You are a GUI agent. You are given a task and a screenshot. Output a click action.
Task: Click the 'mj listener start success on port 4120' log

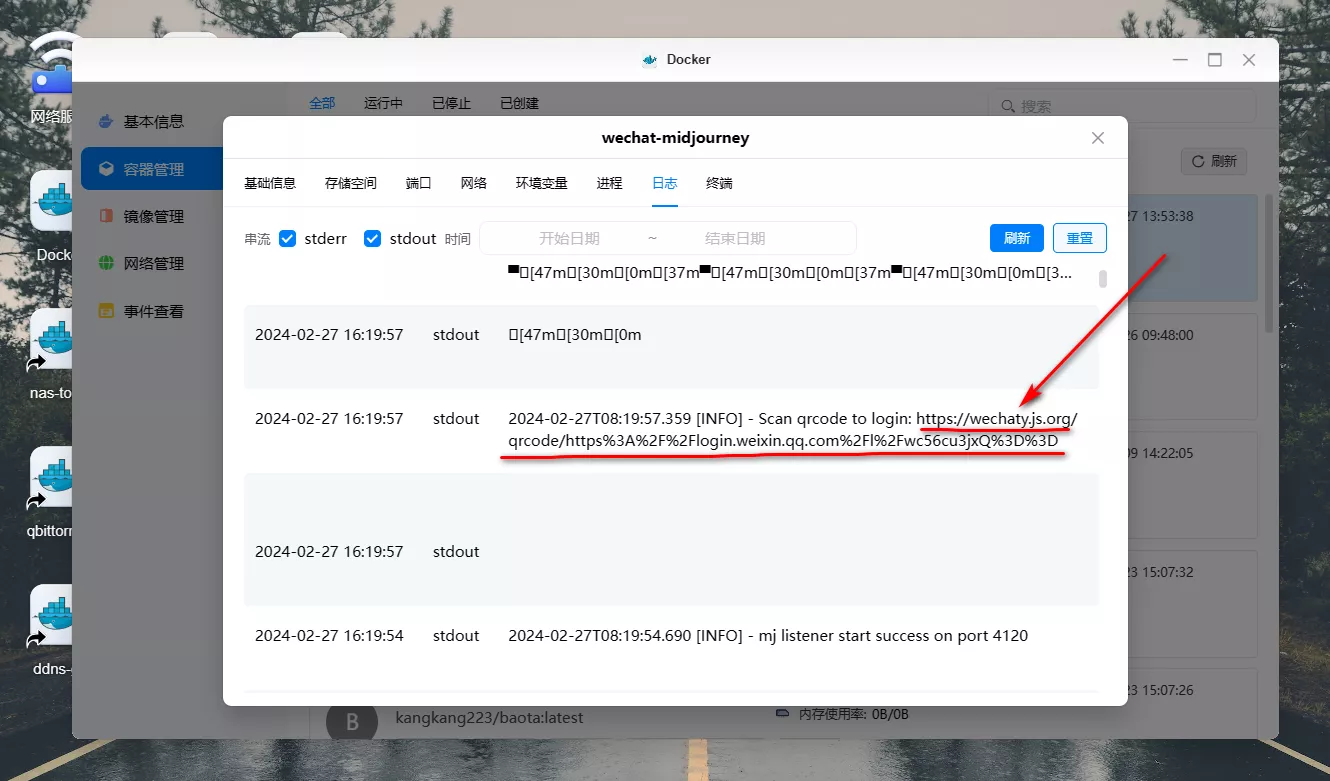[768, 636]
